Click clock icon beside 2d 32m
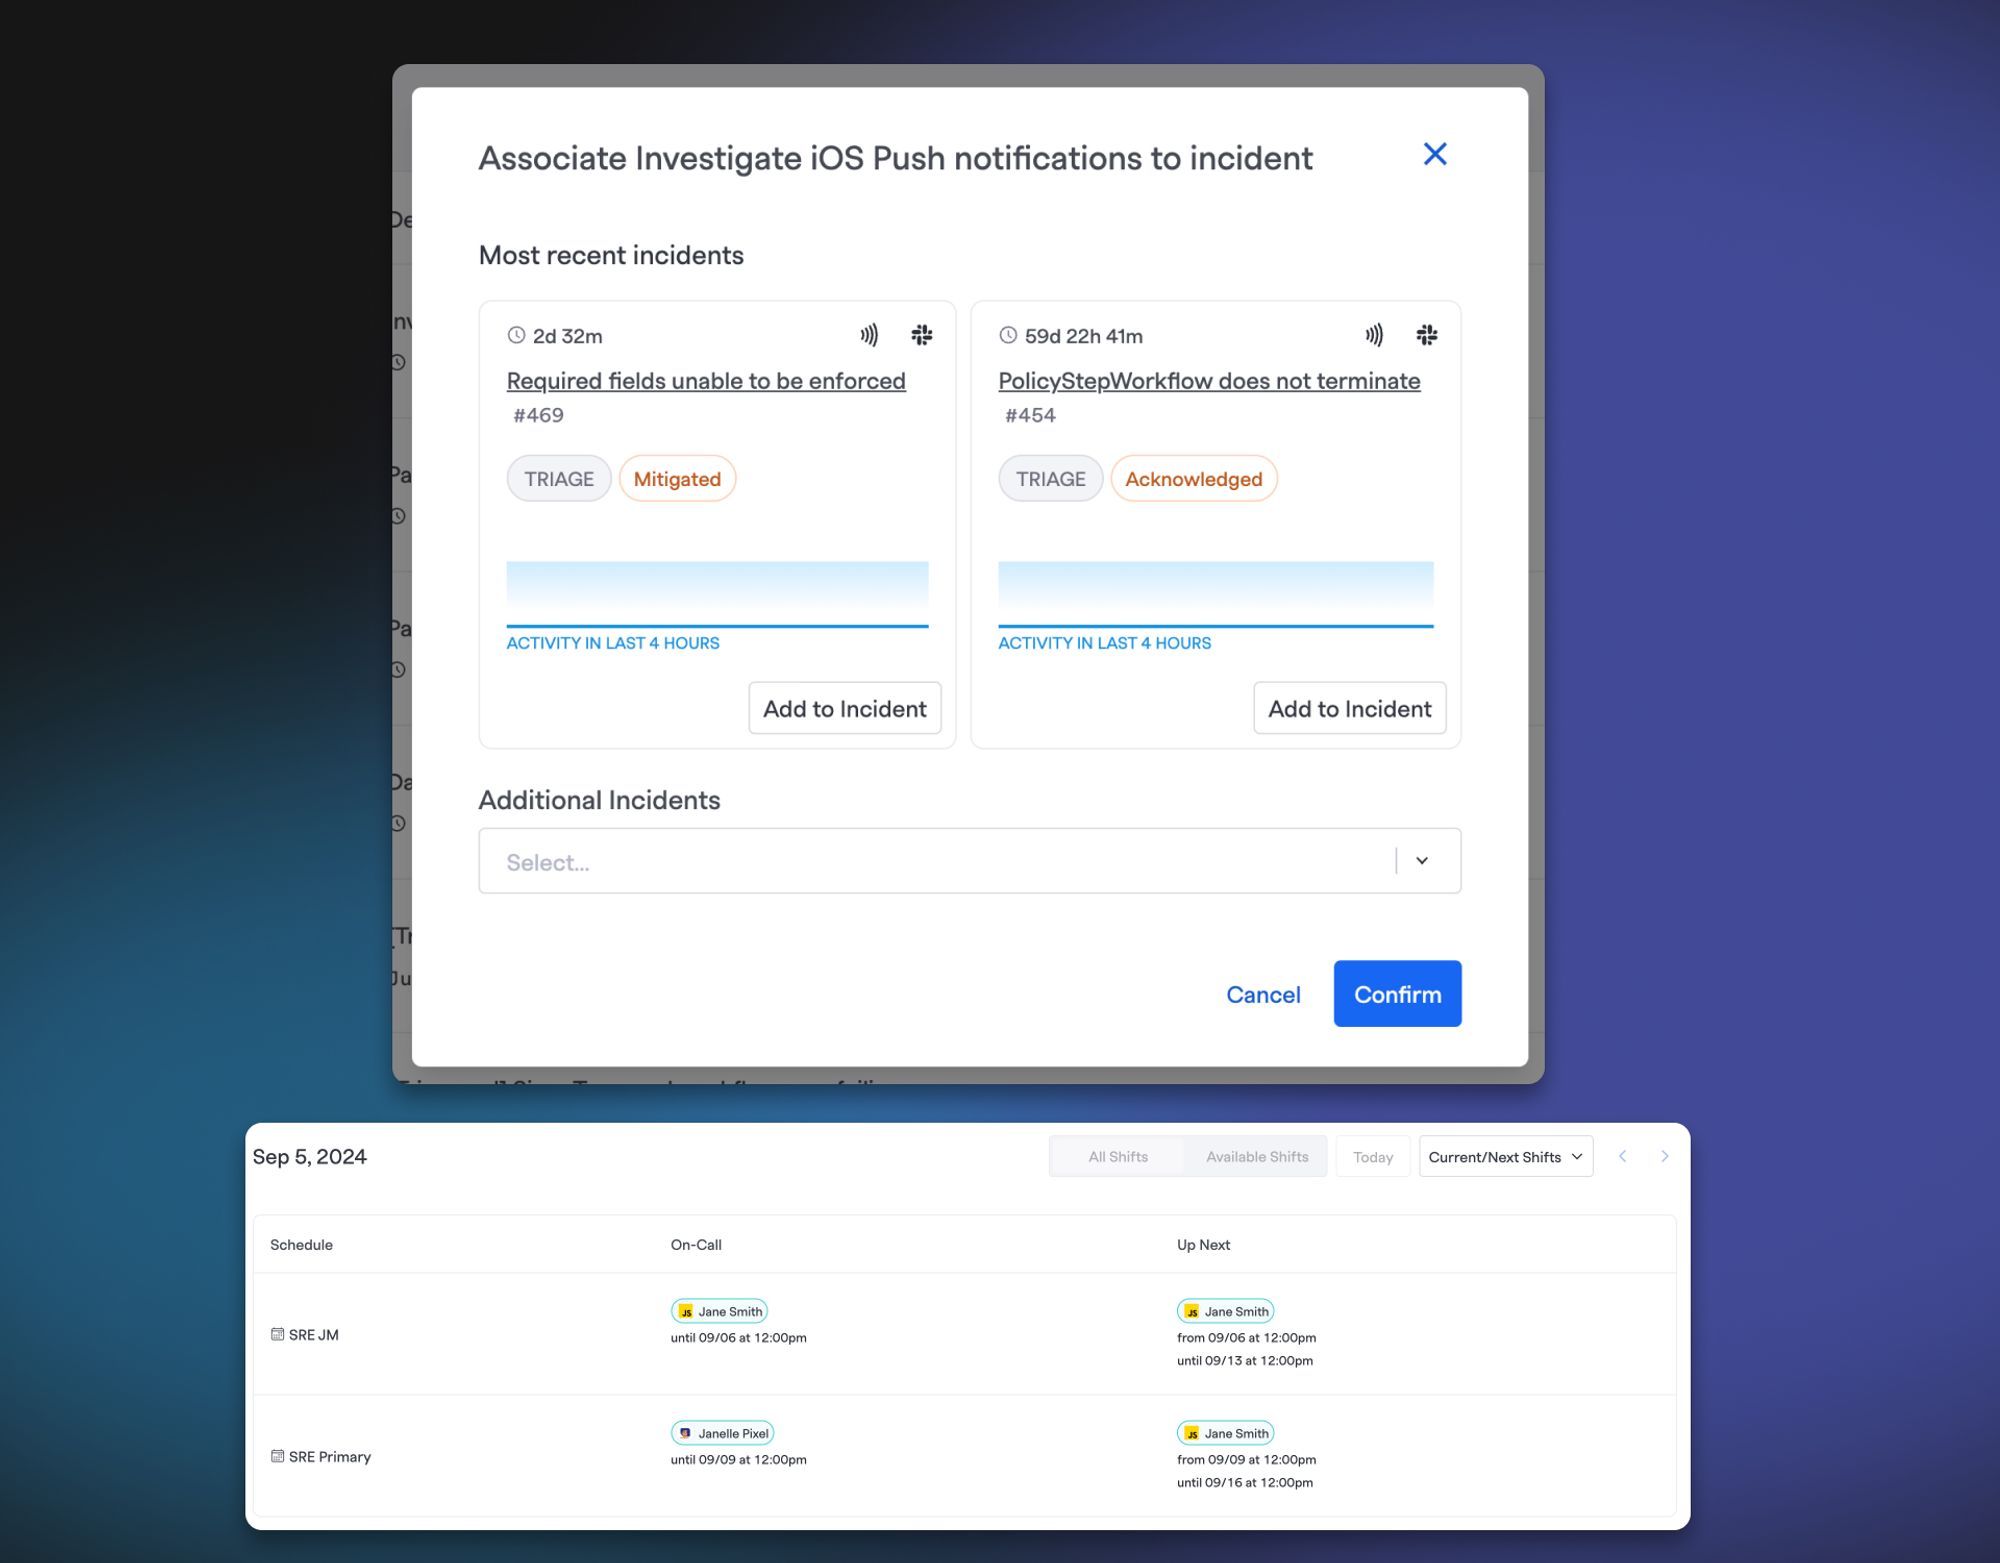The image size is (2000, 1563). [x=516, y=335]
